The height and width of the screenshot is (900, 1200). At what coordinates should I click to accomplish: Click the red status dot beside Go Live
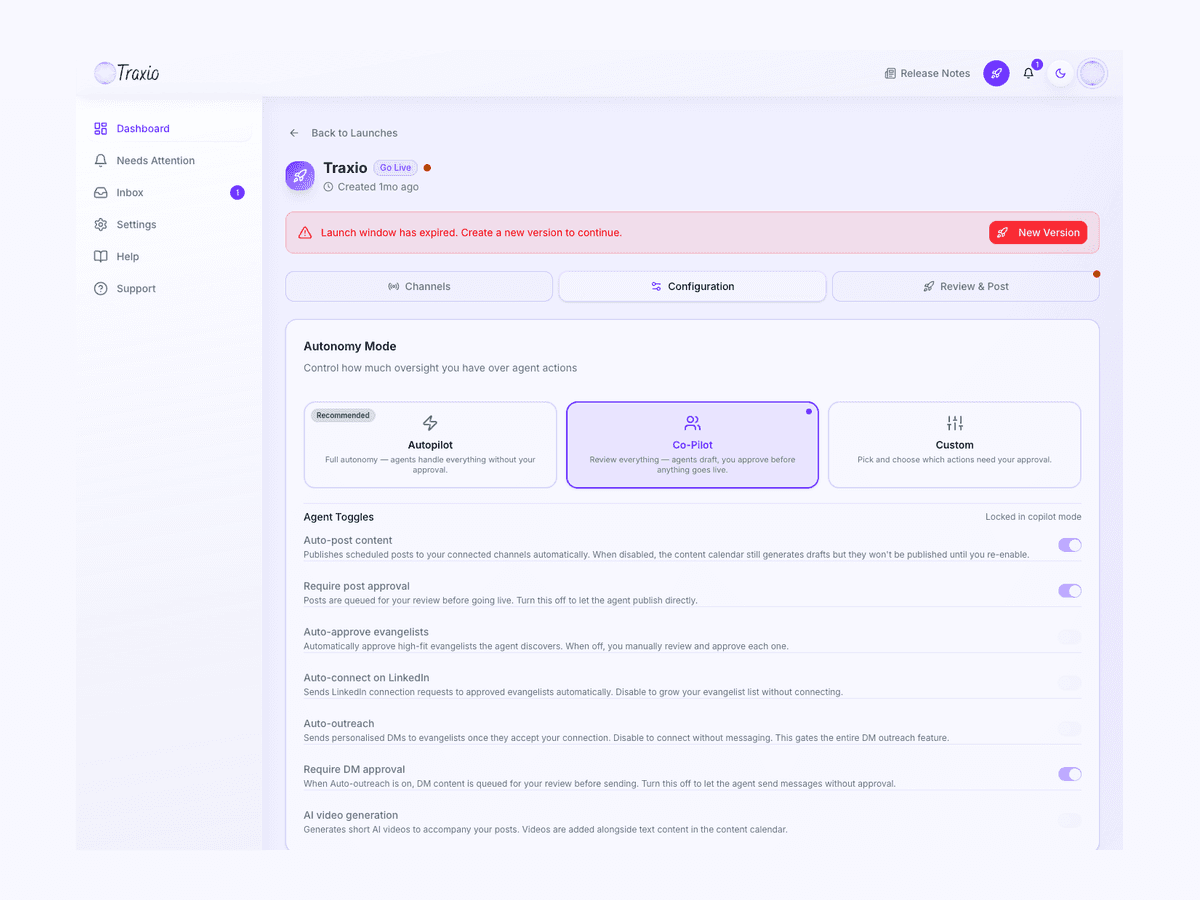(x=427, y=168)
